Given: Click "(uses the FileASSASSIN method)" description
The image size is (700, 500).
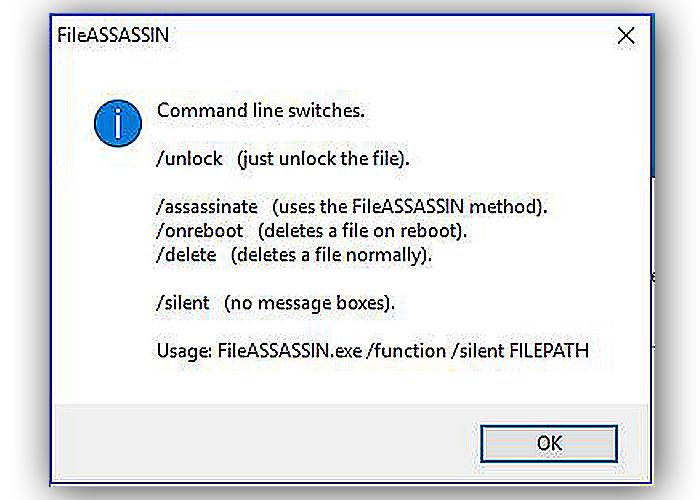Looking at the screenshot, I should [x=409, y=207].
